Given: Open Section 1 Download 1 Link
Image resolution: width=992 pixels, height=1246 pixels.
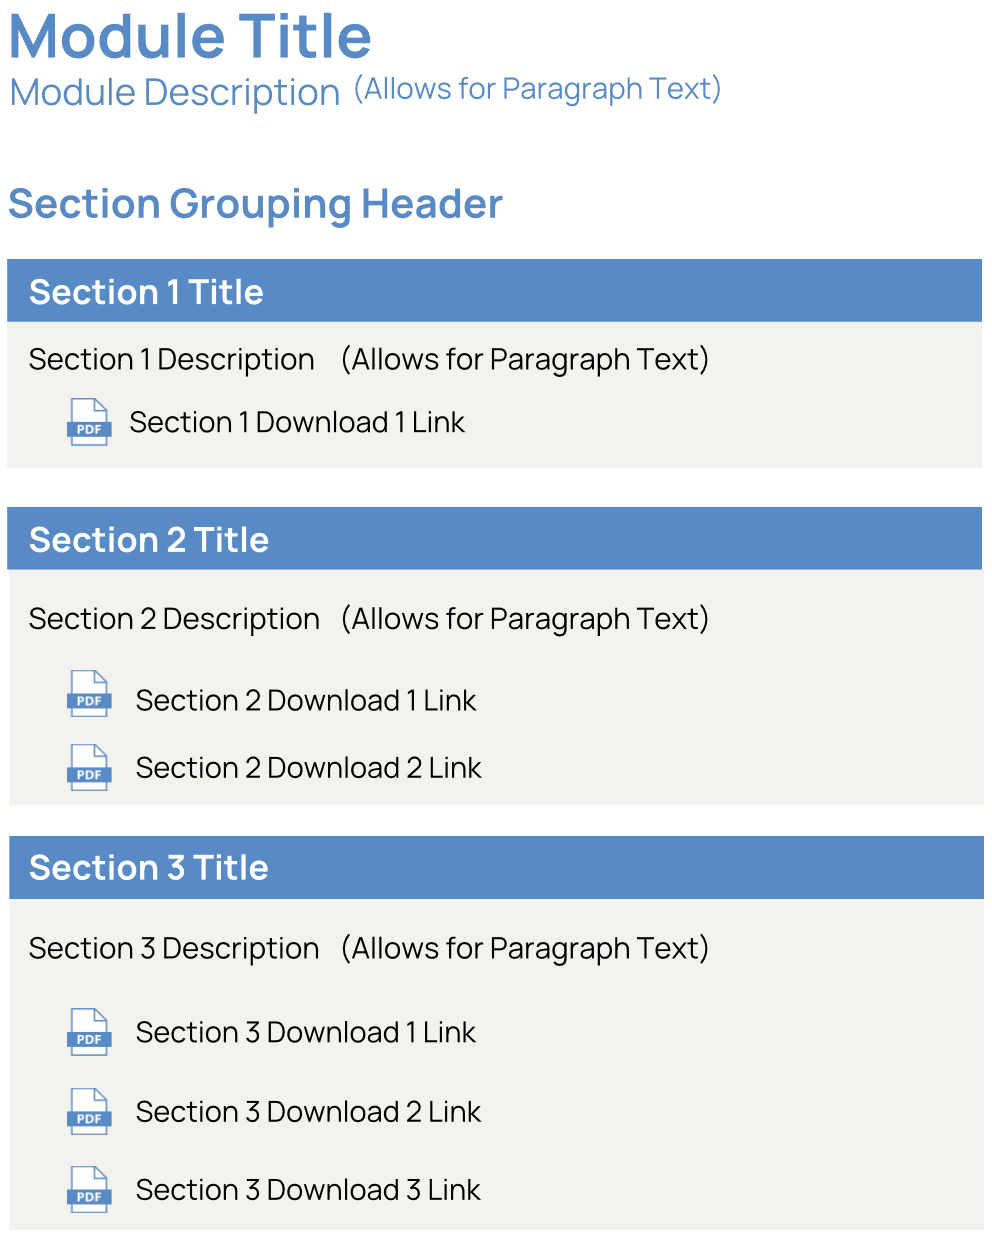Looking at the screenshot, I should (297, 422).
